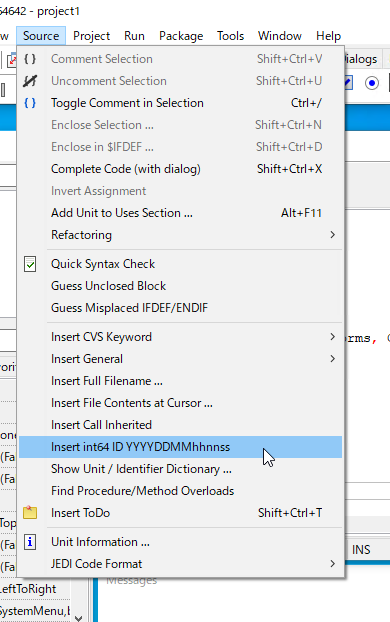
Task: Open the Project menu
Action: (91, 36)
